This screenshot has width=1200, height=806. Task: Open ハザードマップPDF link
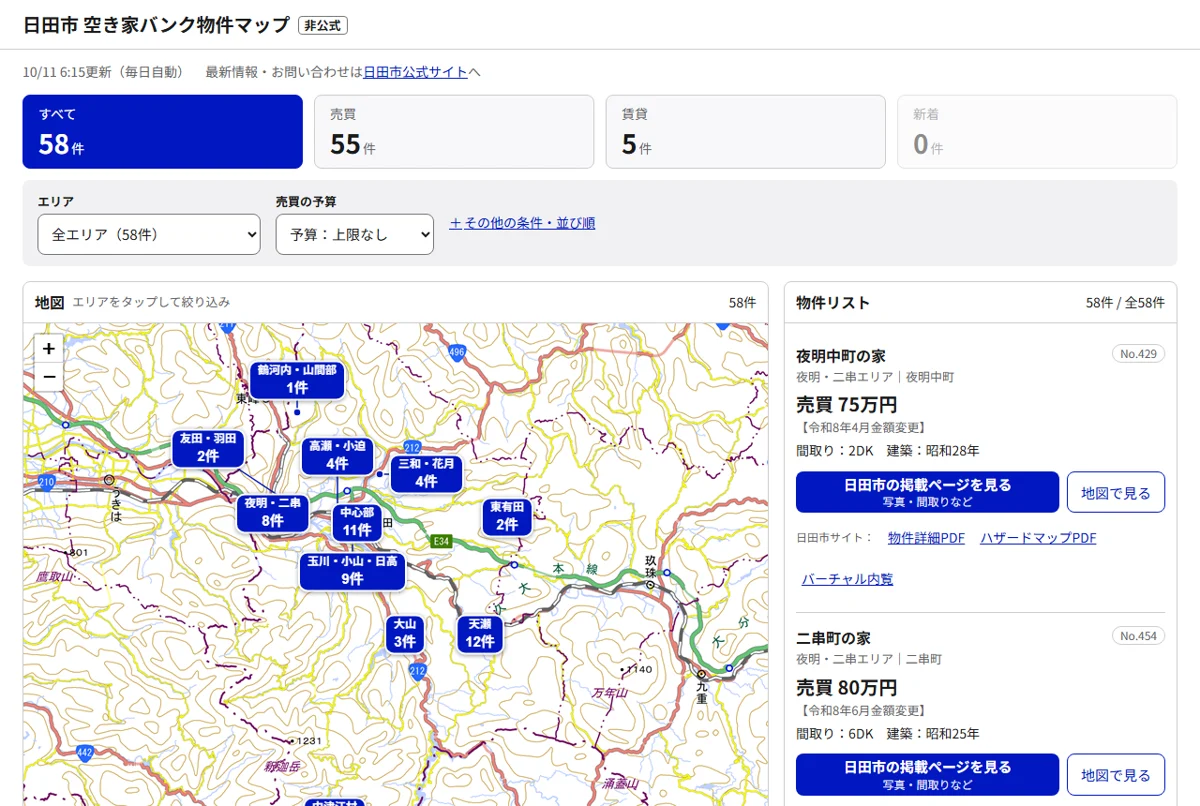1038,538
